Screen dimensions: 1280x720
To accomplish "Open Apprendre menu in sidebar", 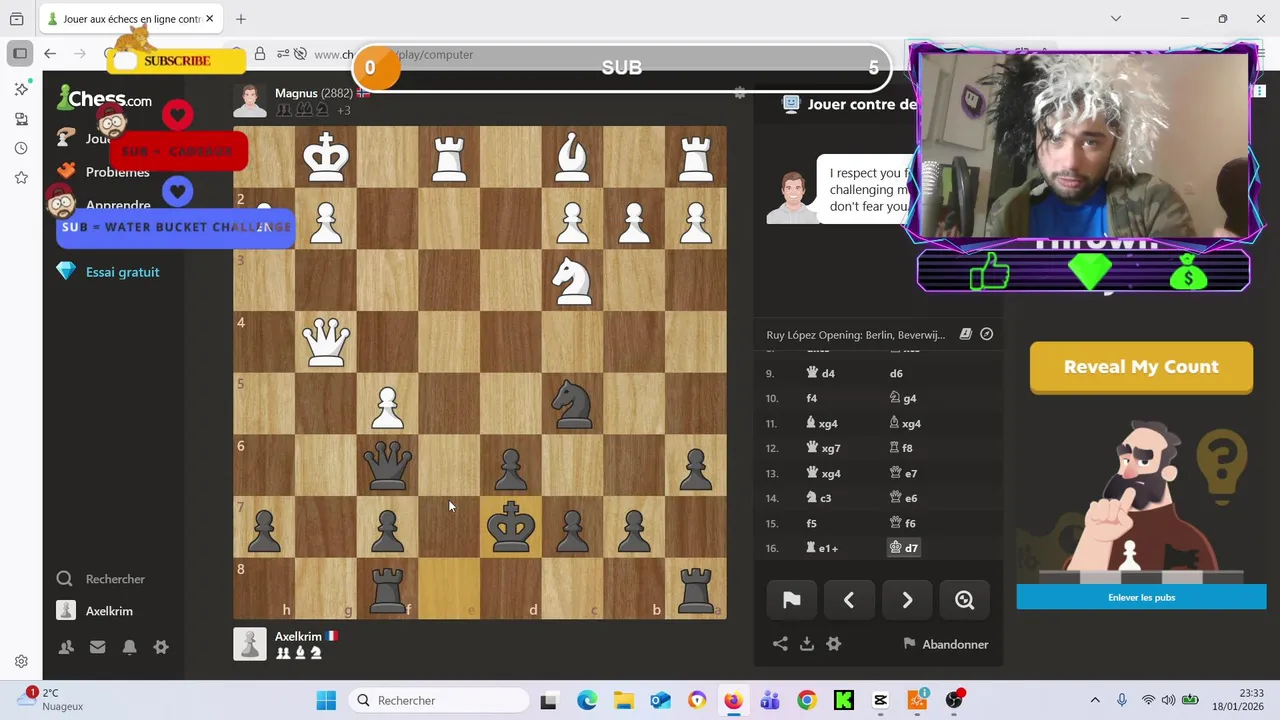I will [x=118, y=205].
